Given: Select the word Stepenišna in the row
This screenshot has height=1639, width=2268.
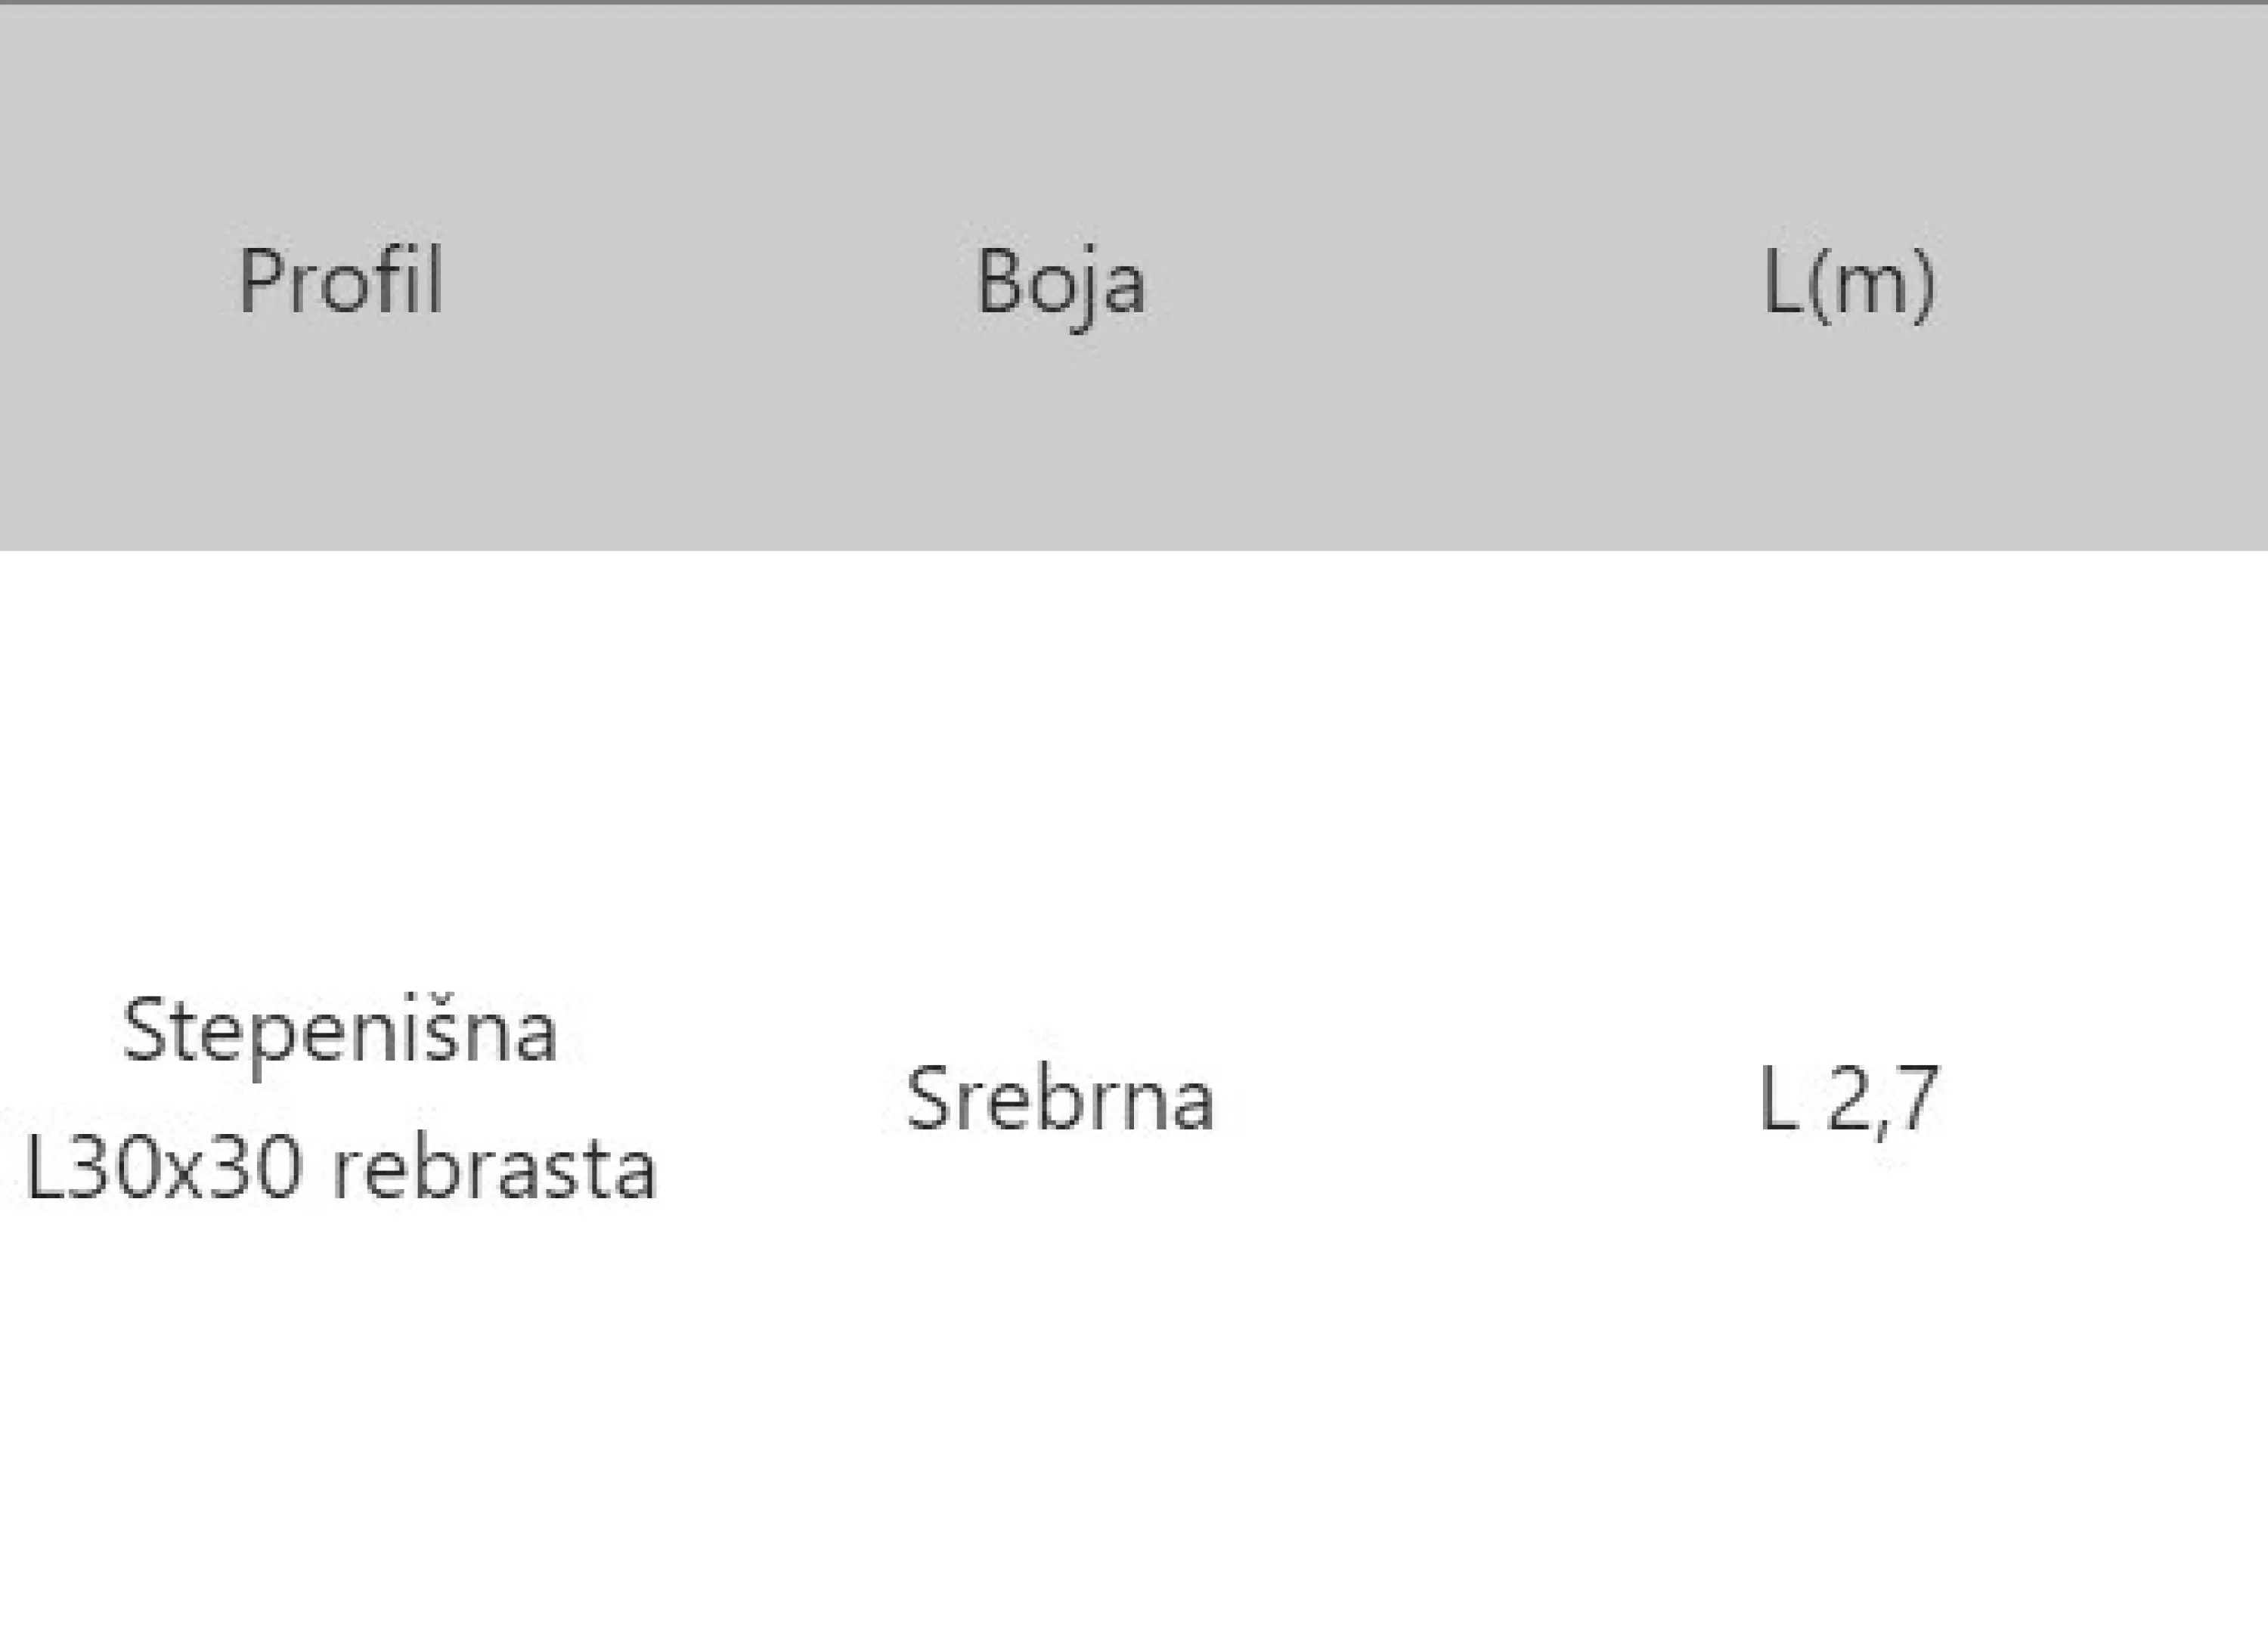Looking at the screenshot, I should [x=340, y=1031].
